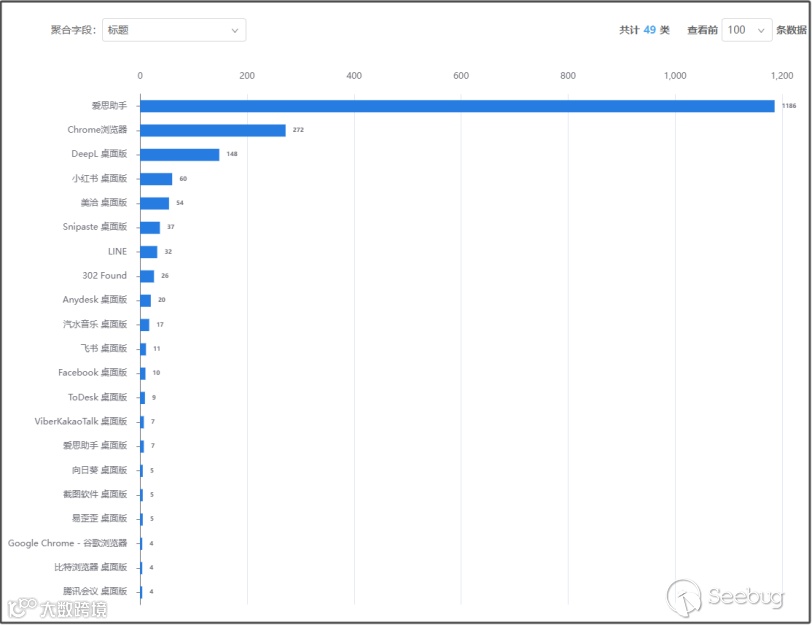Select the 小红书 桌面版 bar
Viewport: 812px width, 625px height.
[156, 179]
